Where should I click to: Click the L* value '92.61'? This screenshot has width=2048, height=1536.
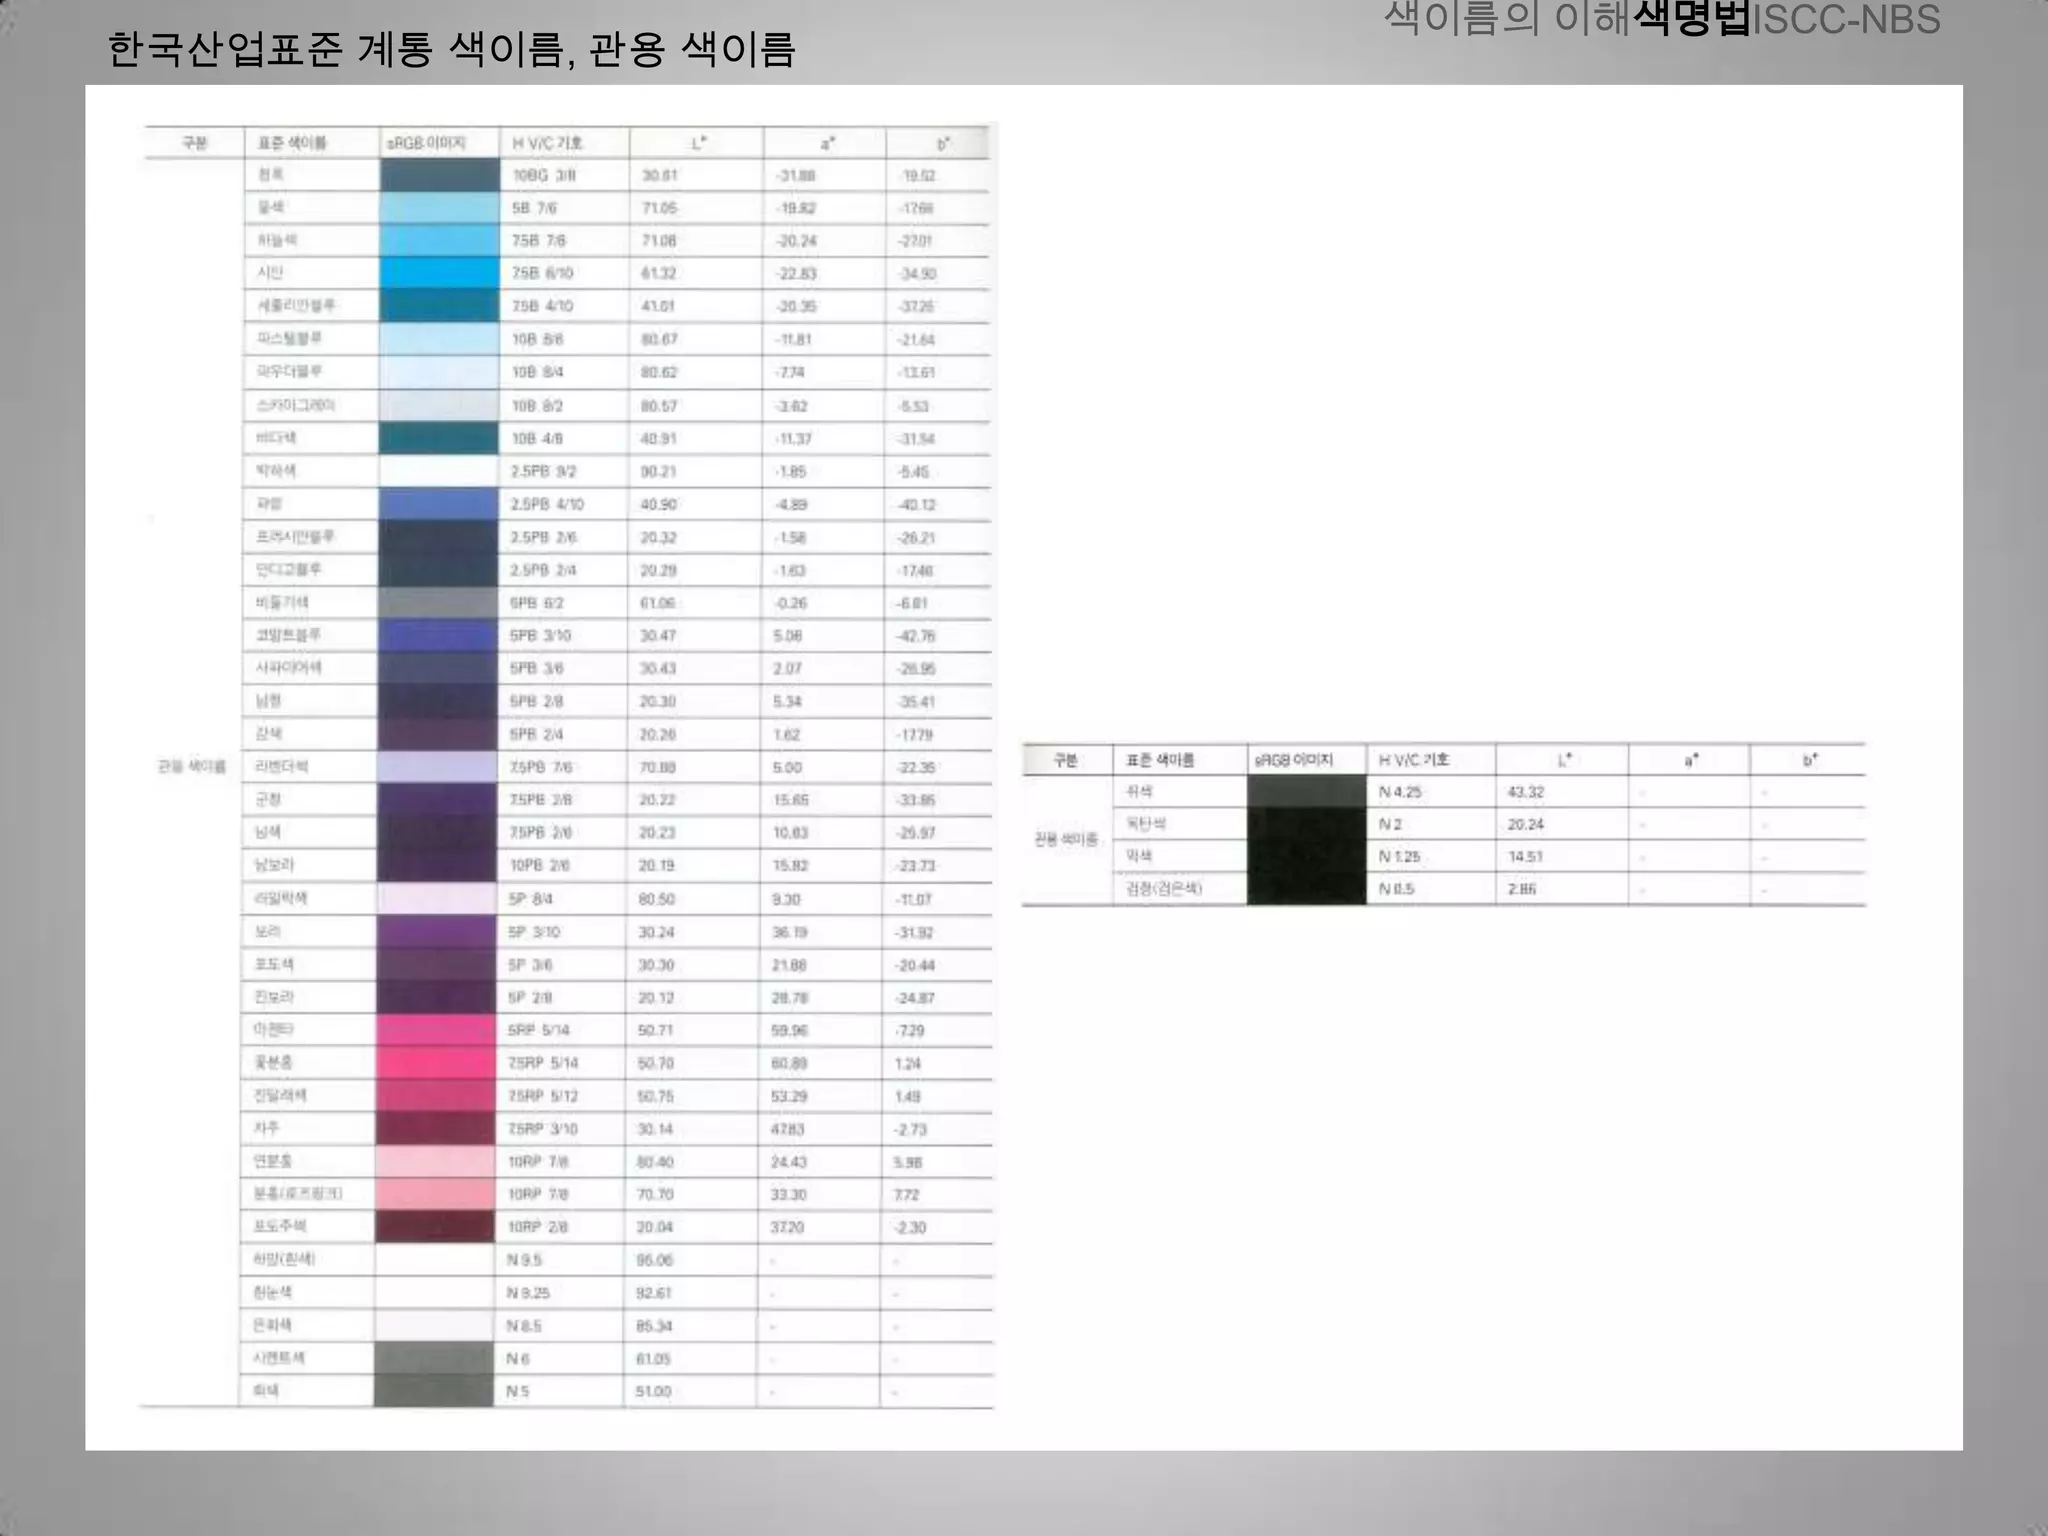click(x=654, y=1293)
